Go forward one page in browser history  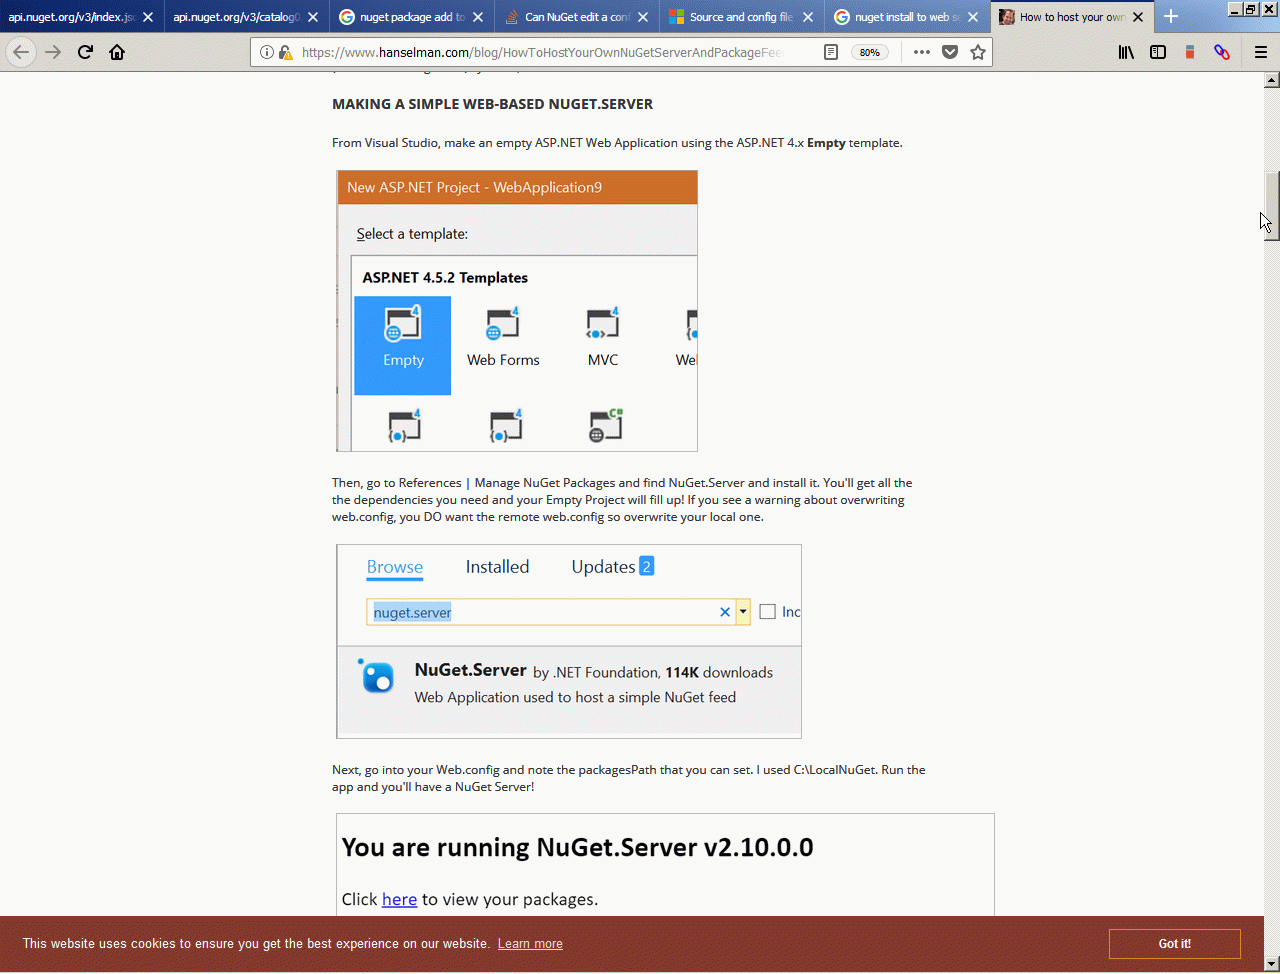[x=53, y=52]
